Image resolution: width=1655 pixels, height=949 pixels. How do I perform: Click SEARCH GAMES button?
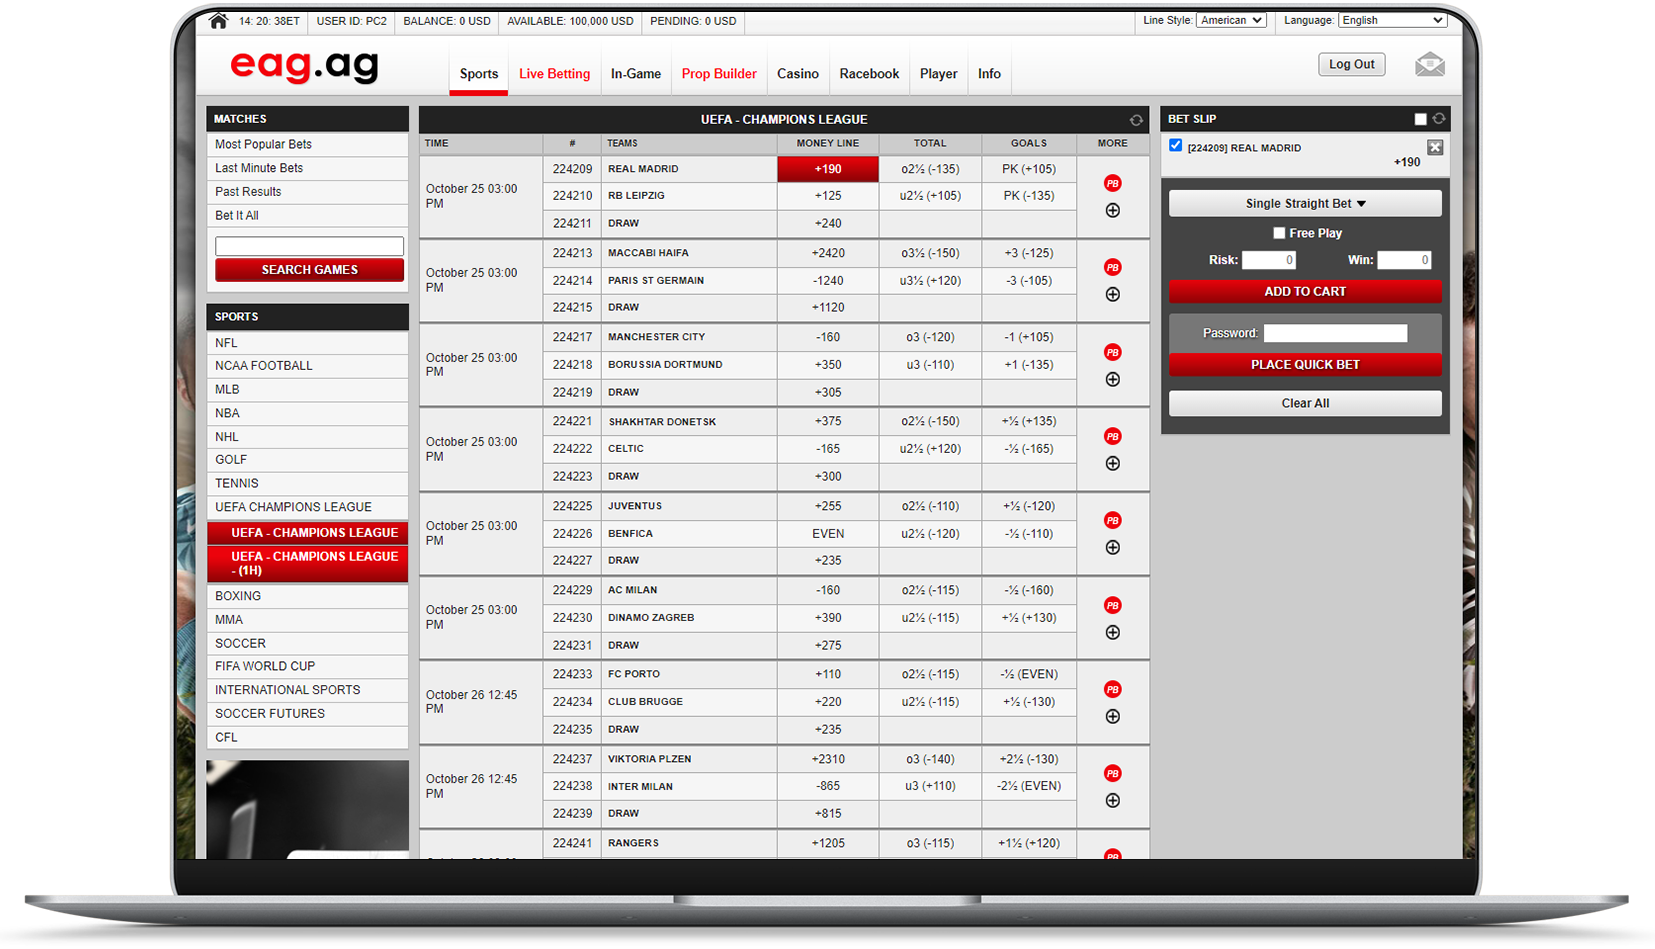tap(309, 270)
